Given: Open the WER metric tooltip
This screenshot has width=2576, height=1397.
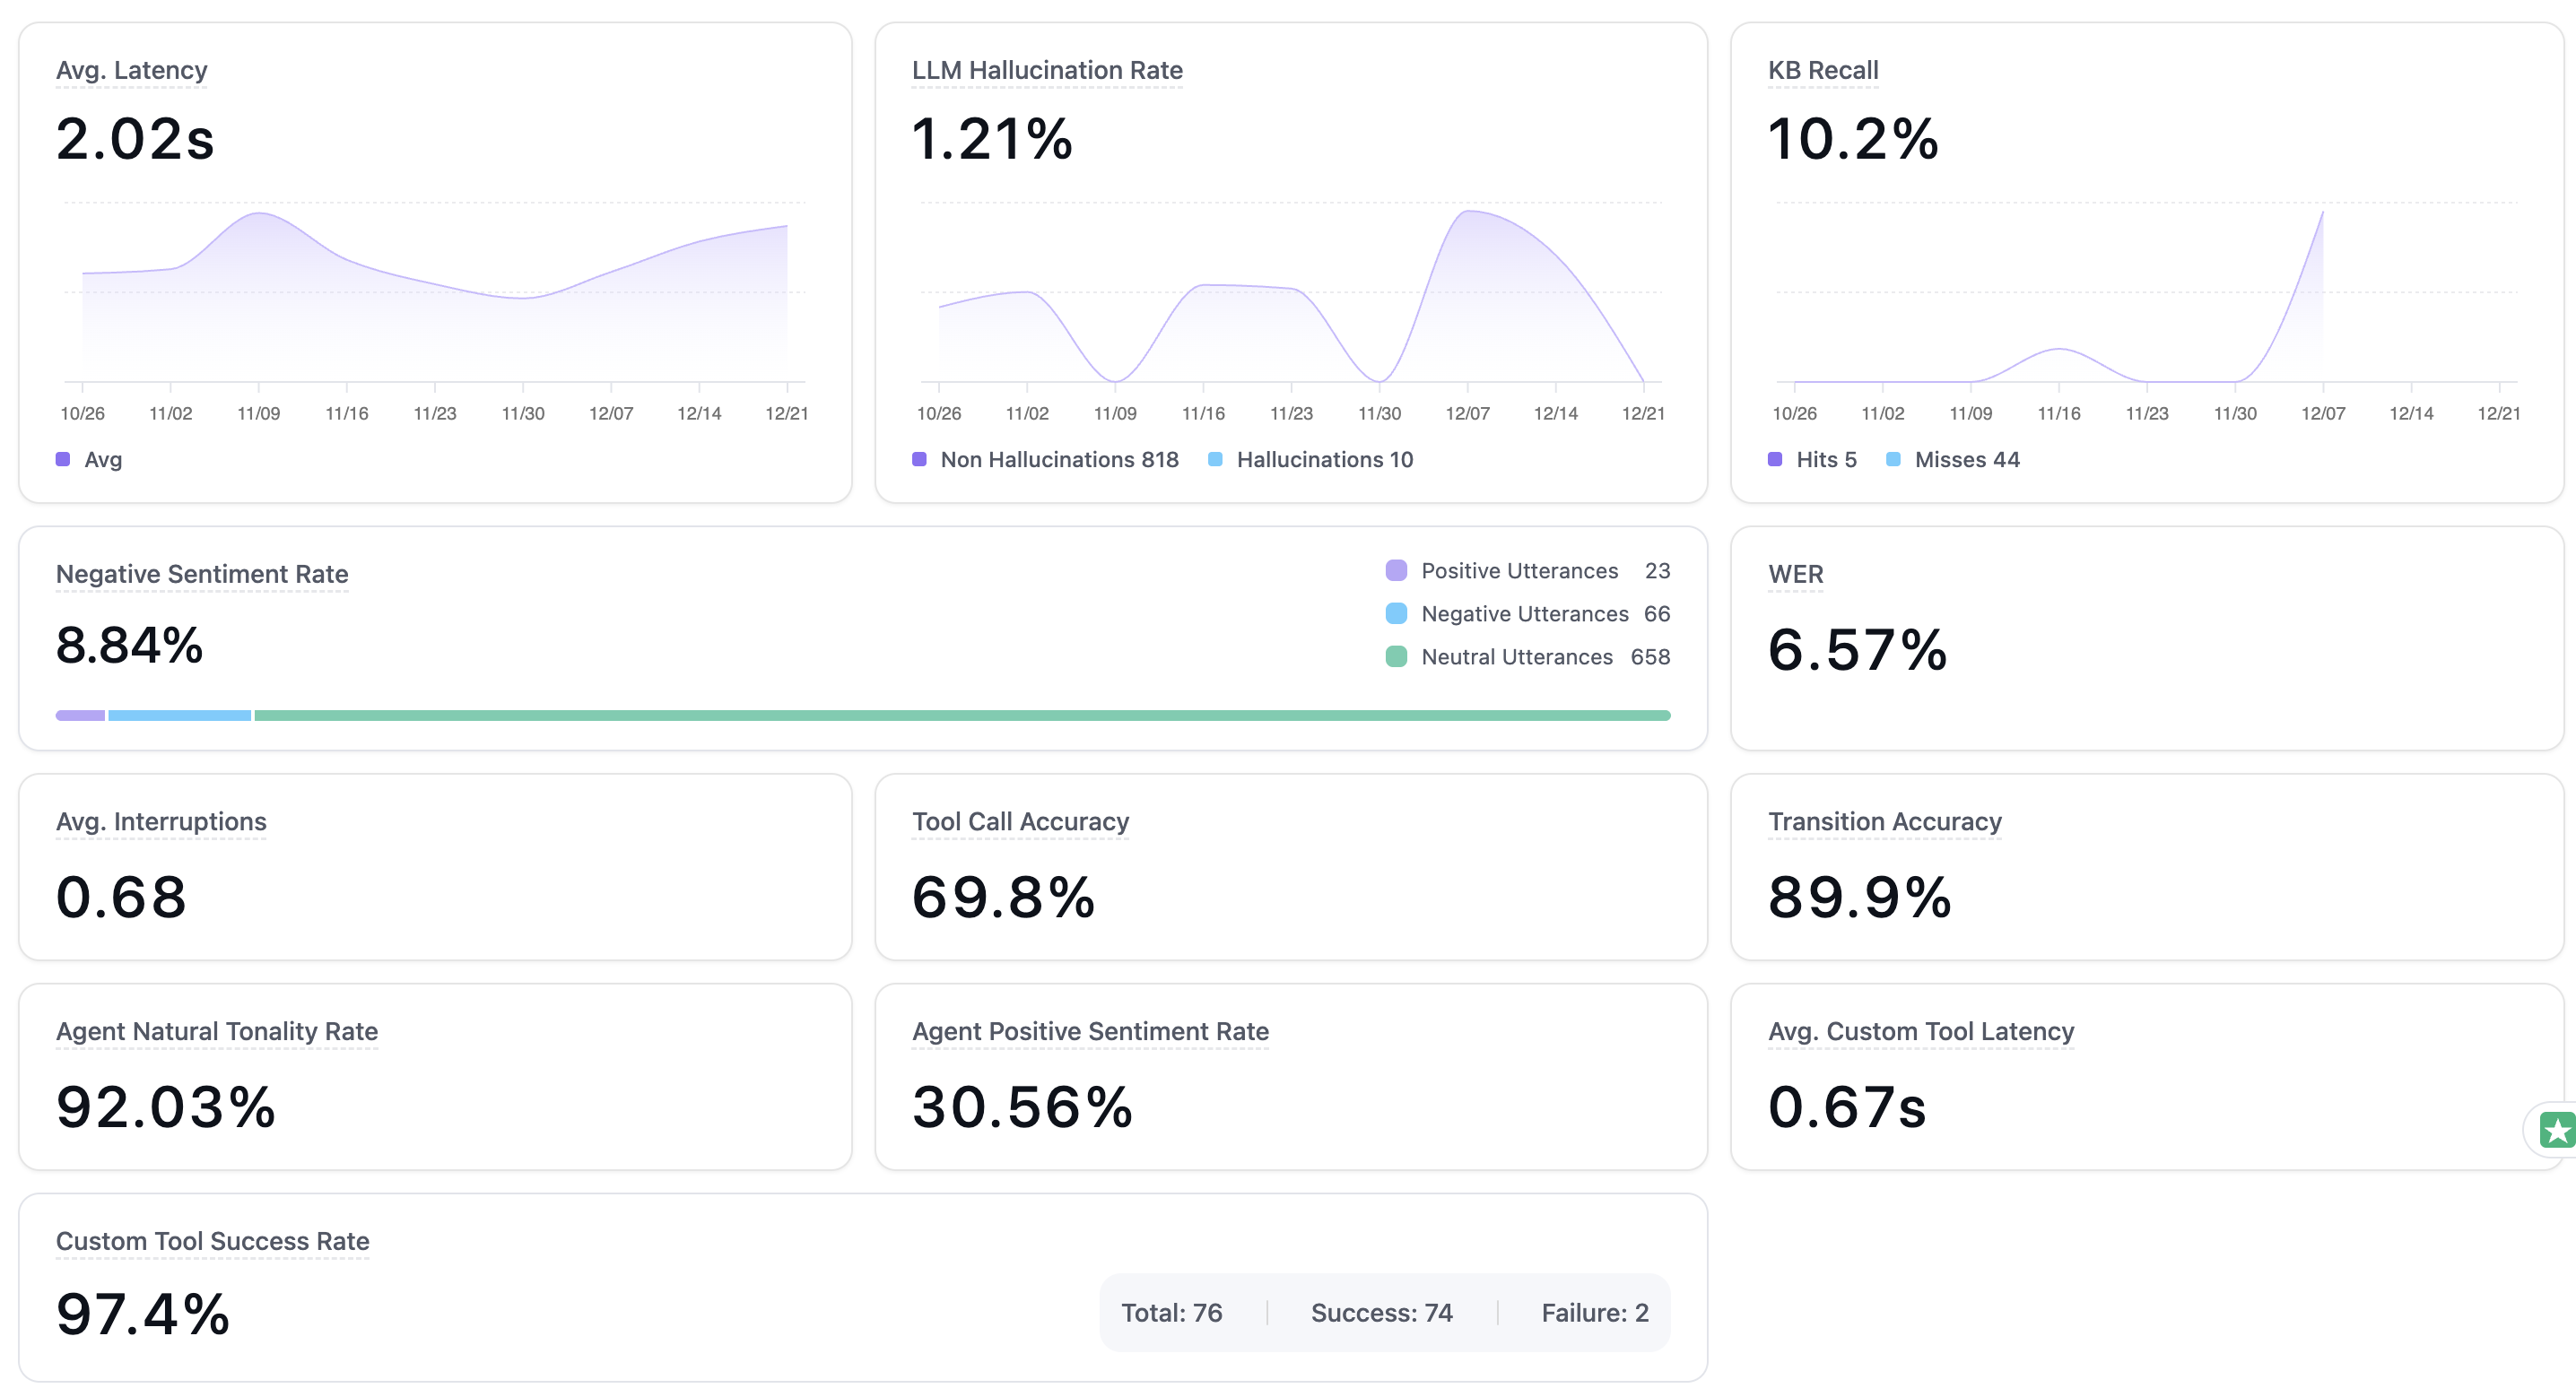Looking at the screenshot, I should click(x=1794, y=574).
